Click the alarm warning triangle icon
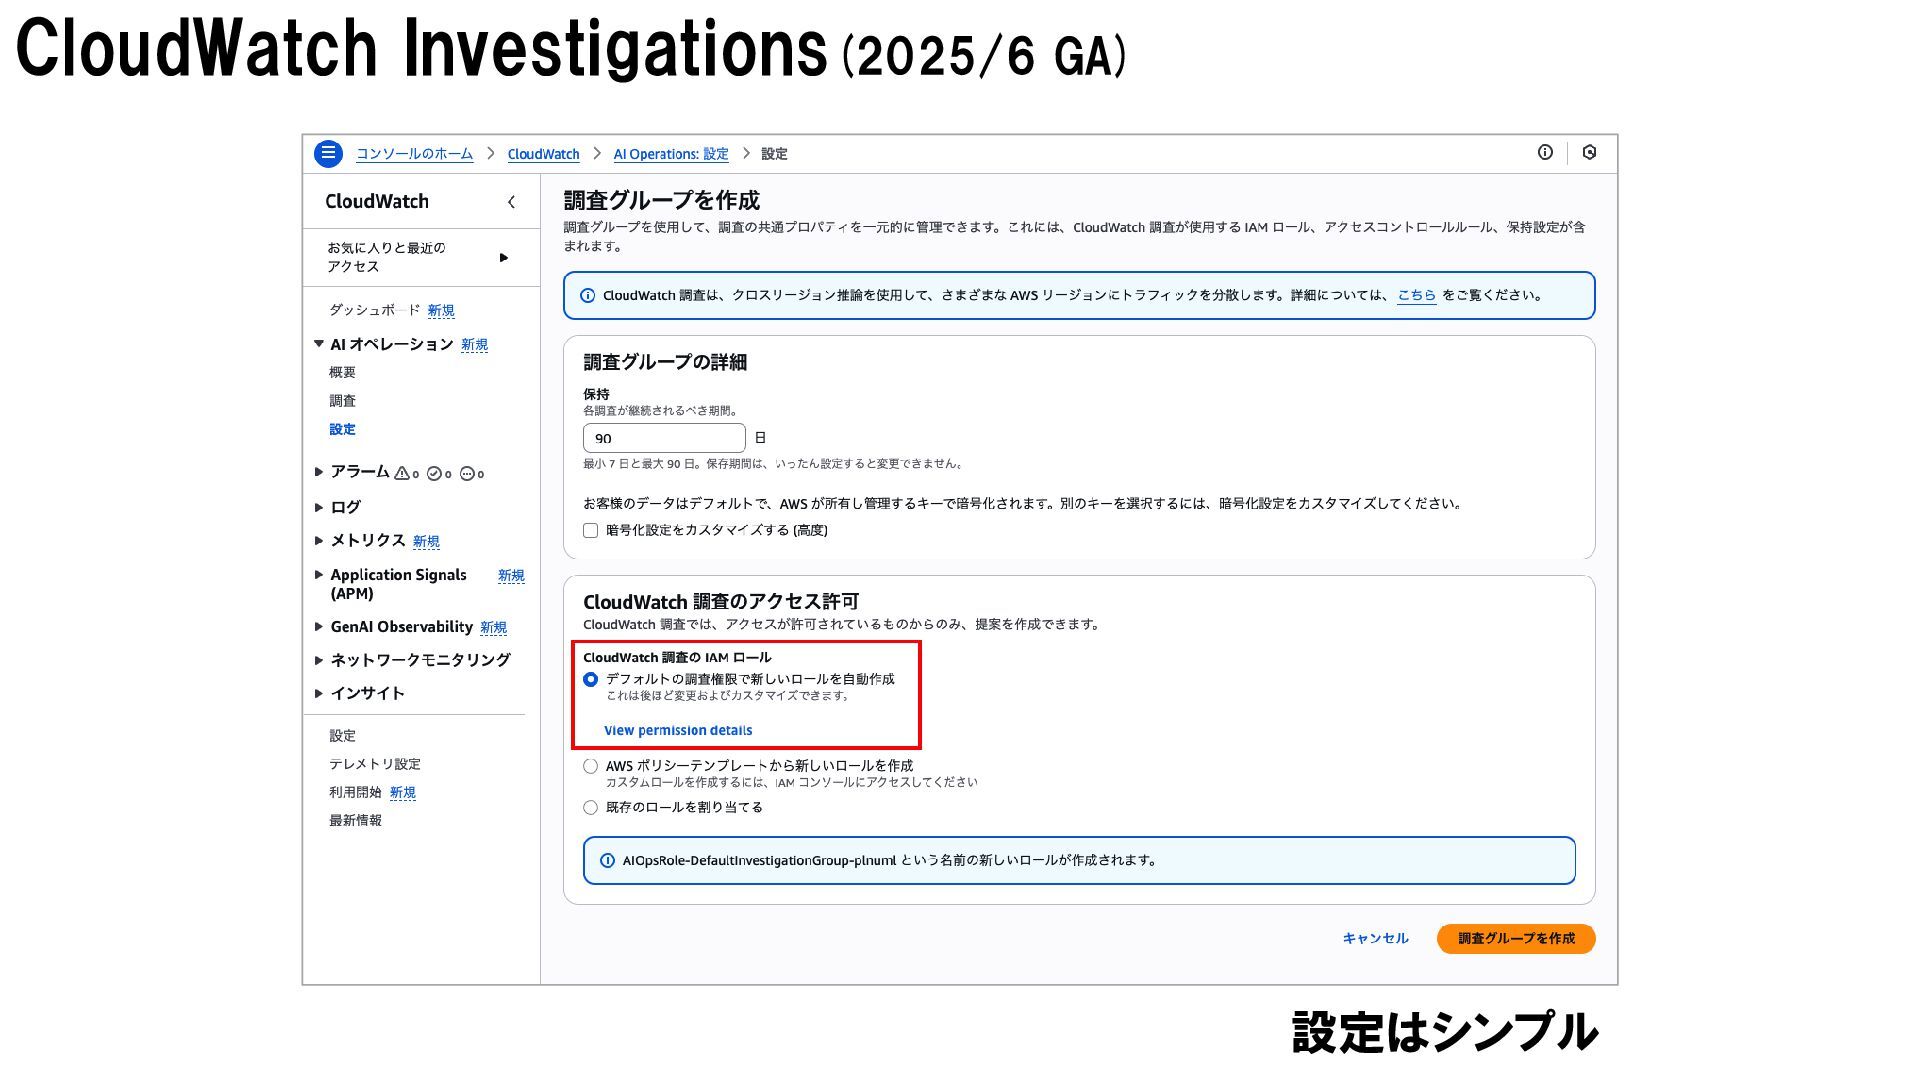The image size is (1920, 1080). (x=402, y=473)
